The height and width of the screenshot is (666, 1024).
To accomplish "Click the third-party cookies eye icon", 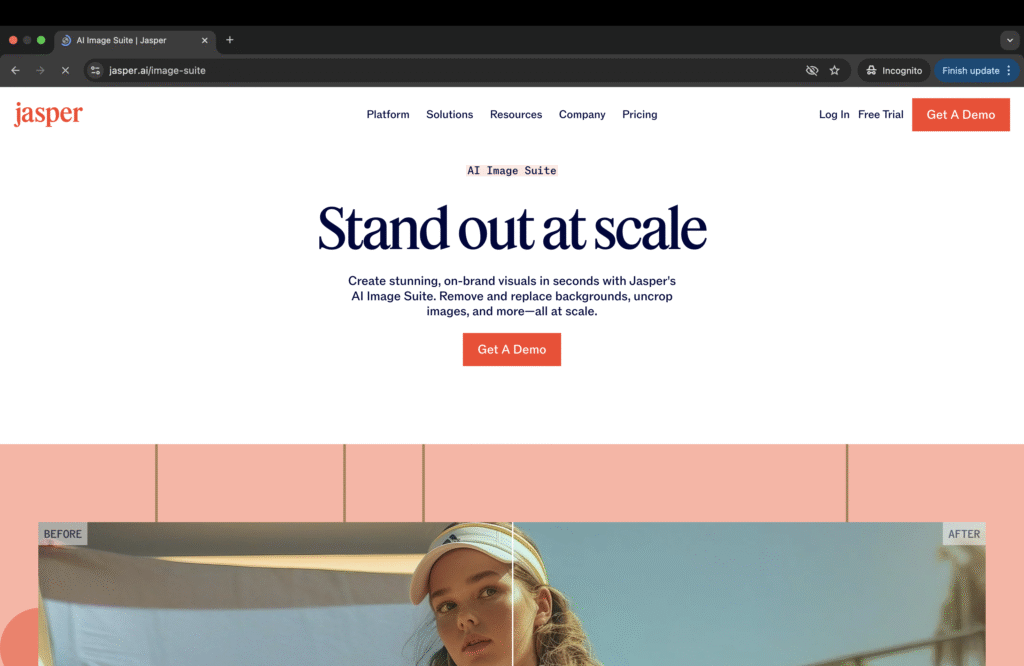I will pyautogui.click(x=812, y=71).
